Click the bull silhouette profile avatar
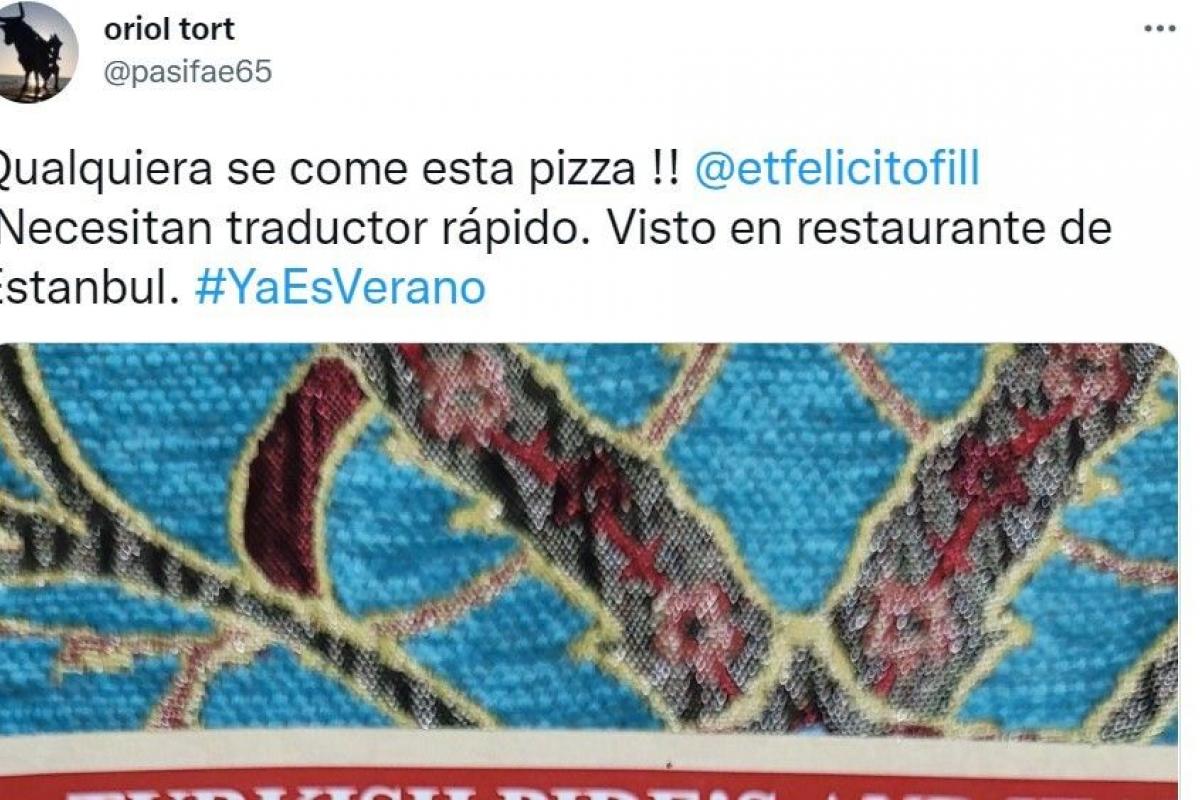 pos(36,52)
